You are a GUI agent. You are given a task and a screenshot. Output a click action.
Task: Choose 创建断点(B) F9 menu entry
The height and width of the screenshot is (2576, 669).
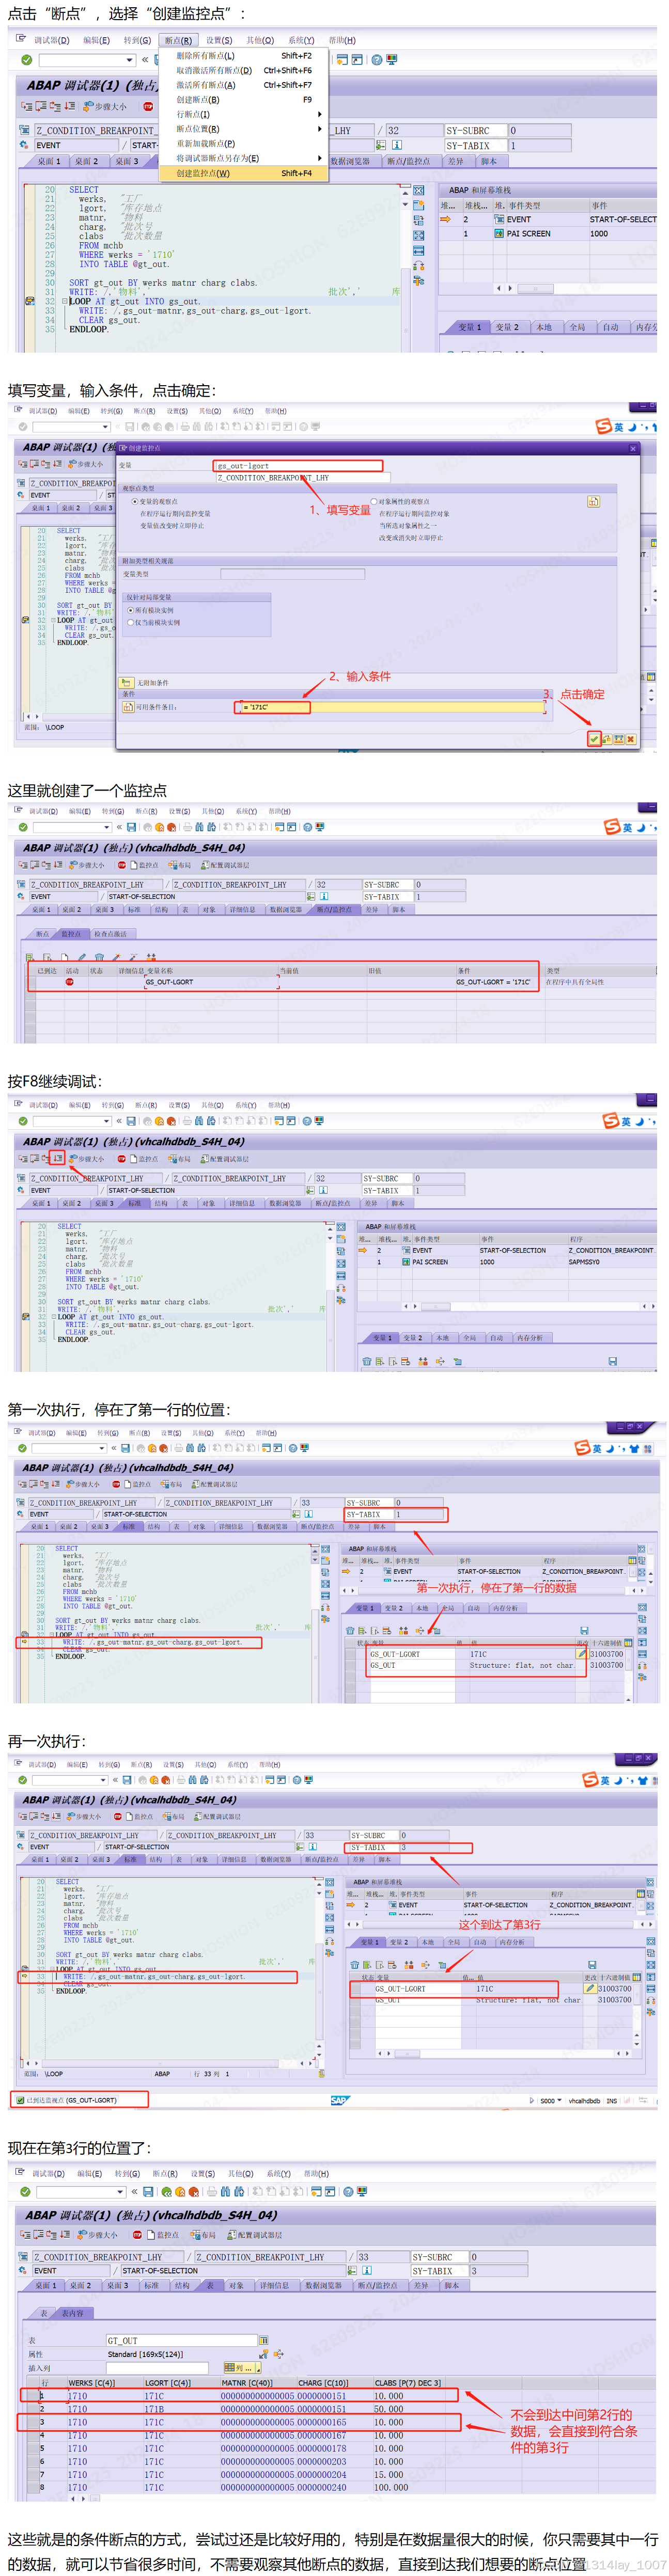pos(244,100)
